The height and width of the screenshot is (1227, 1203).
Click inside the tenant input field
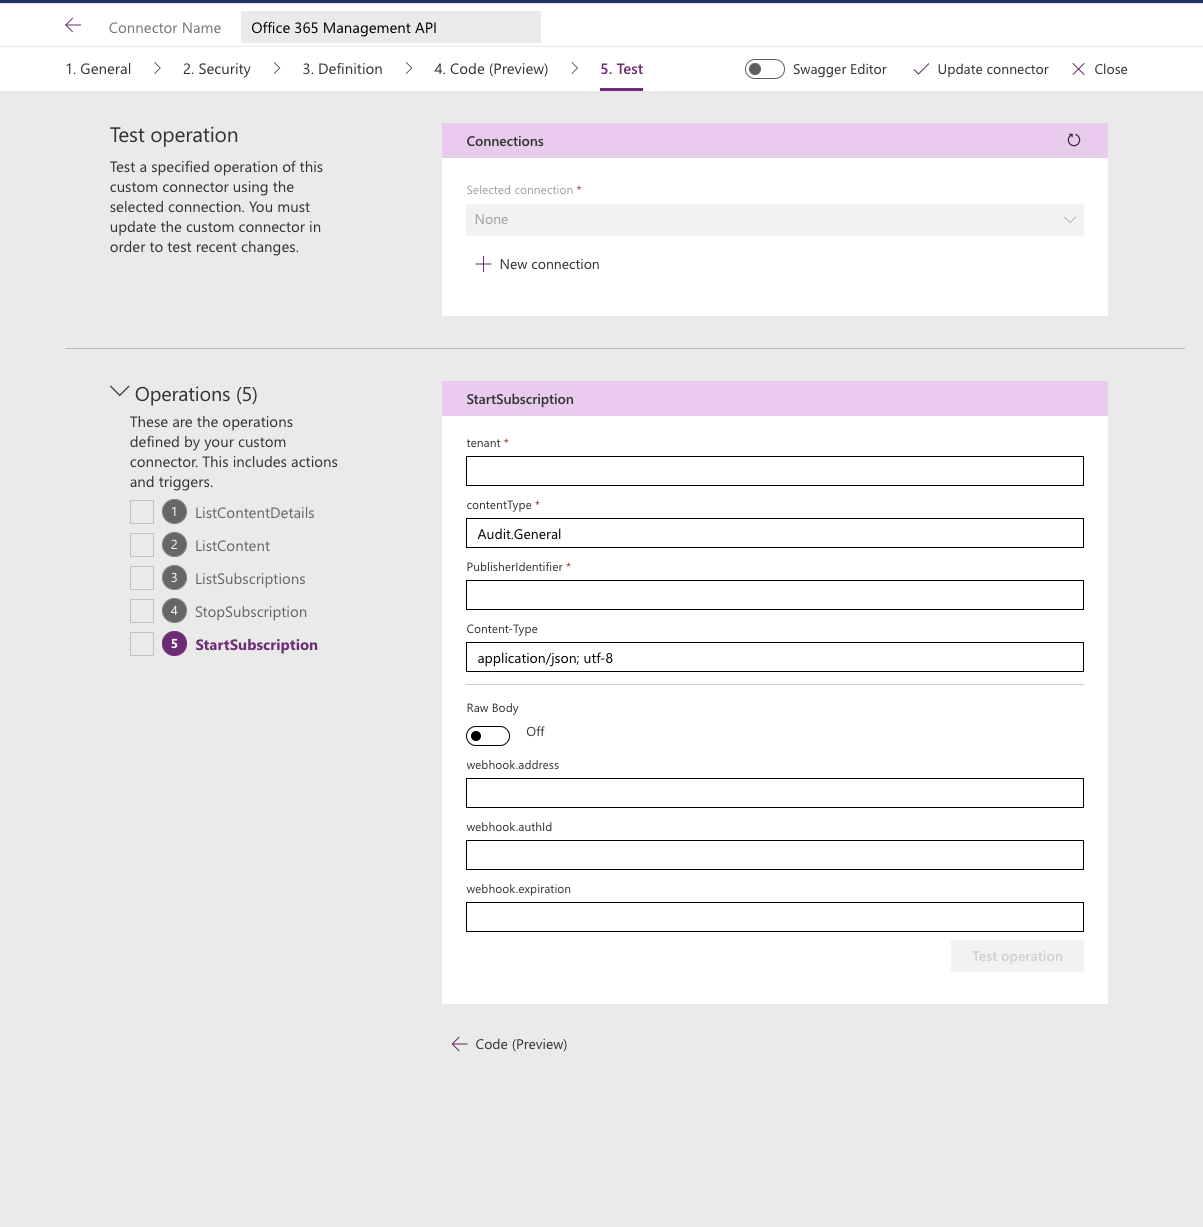coord(774,470)
